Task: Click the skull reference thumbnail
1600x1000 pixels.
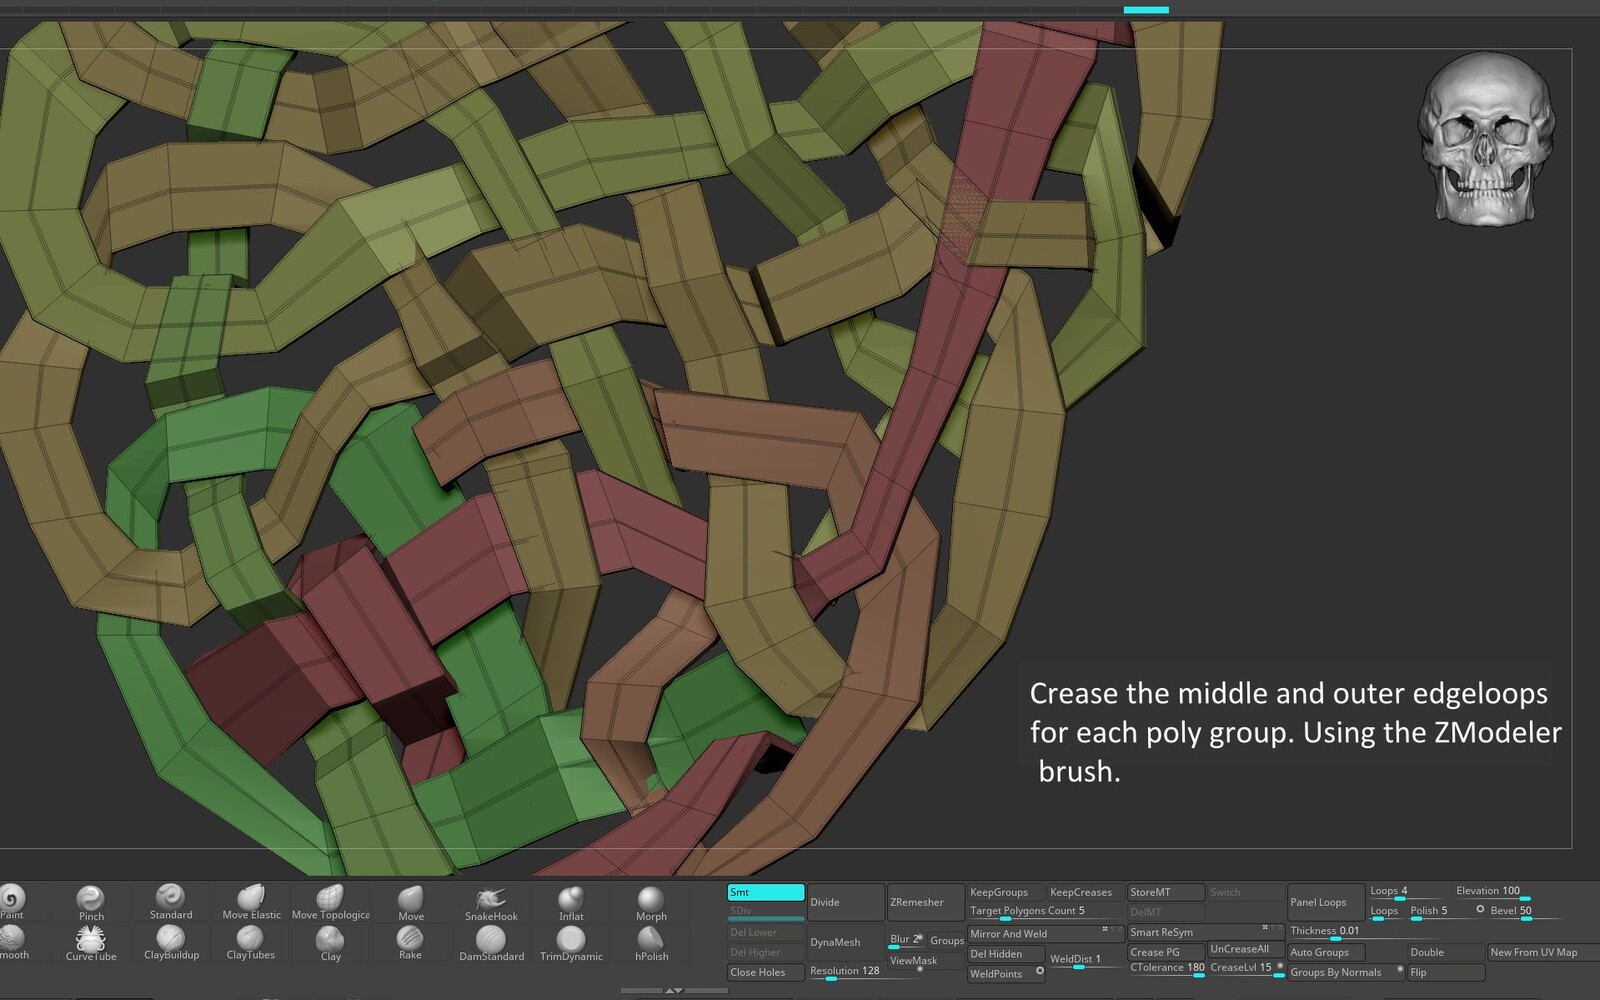Action: coord(1486,139)
